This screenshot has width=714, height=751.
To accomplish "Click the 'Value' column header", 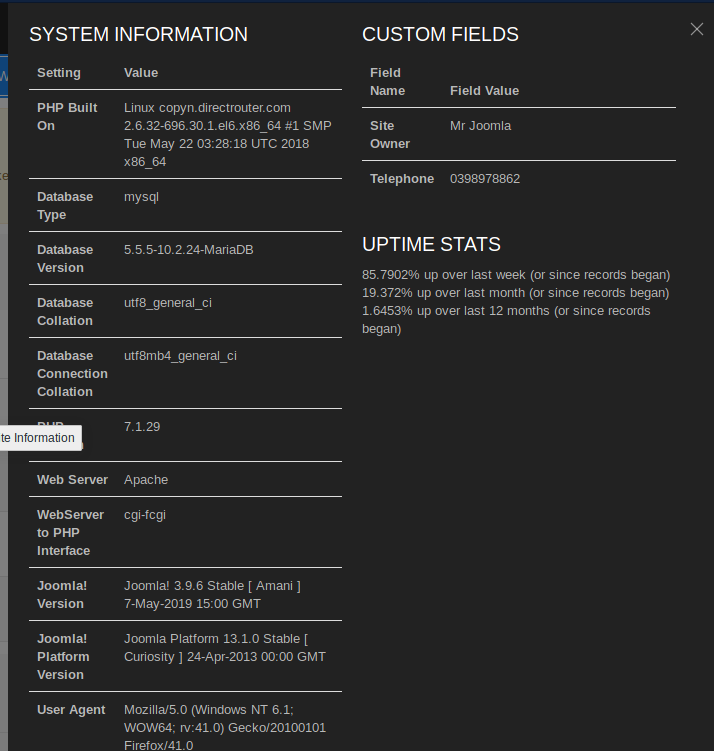I will click(x=141, y=73).
